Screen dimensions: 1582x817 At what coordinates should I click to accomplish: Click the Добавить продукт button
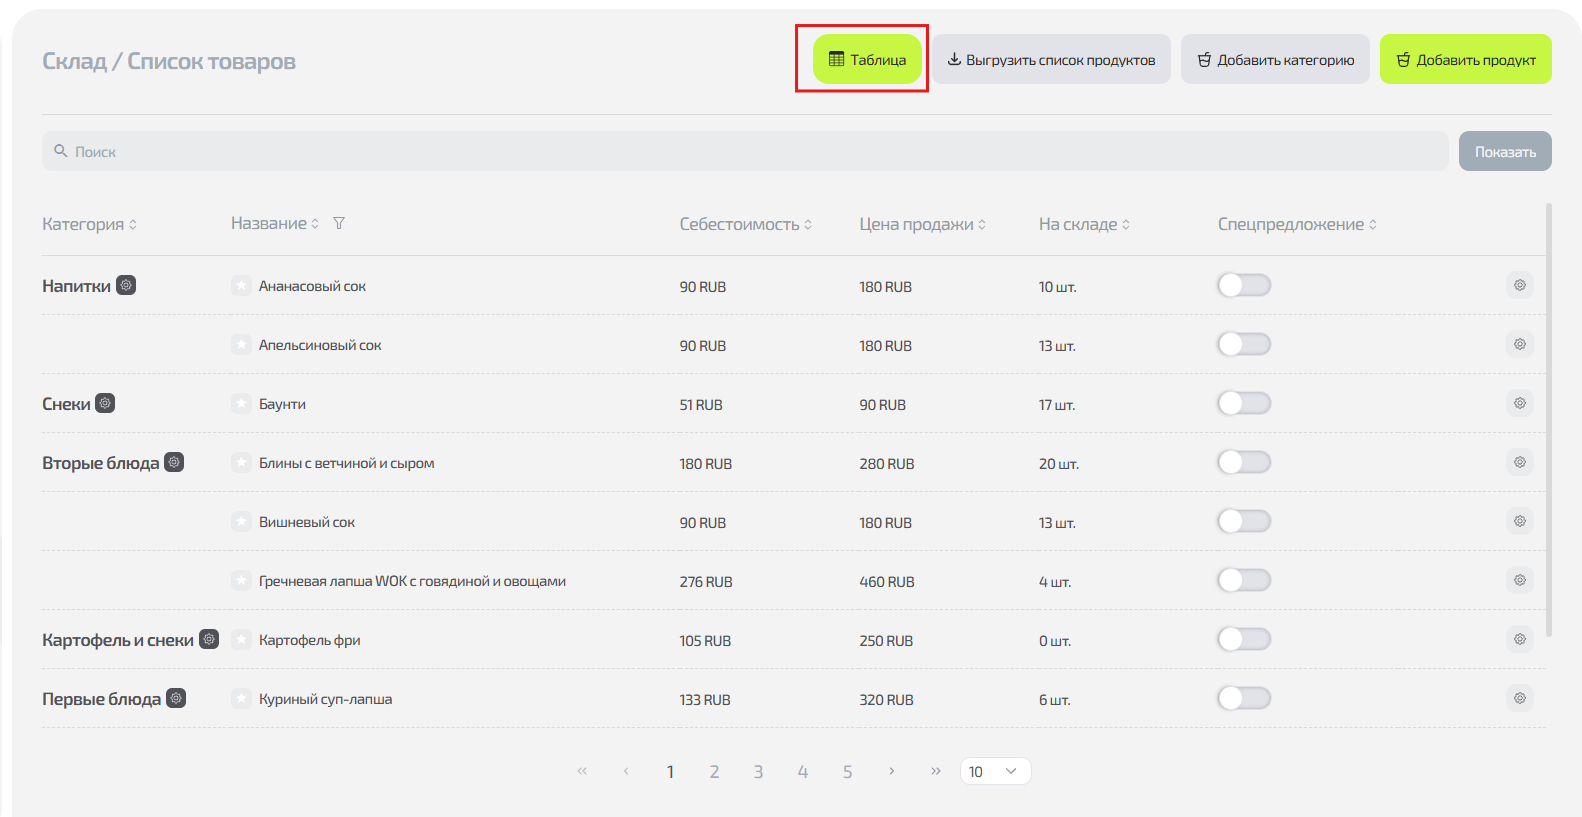tap(1465, 59)
